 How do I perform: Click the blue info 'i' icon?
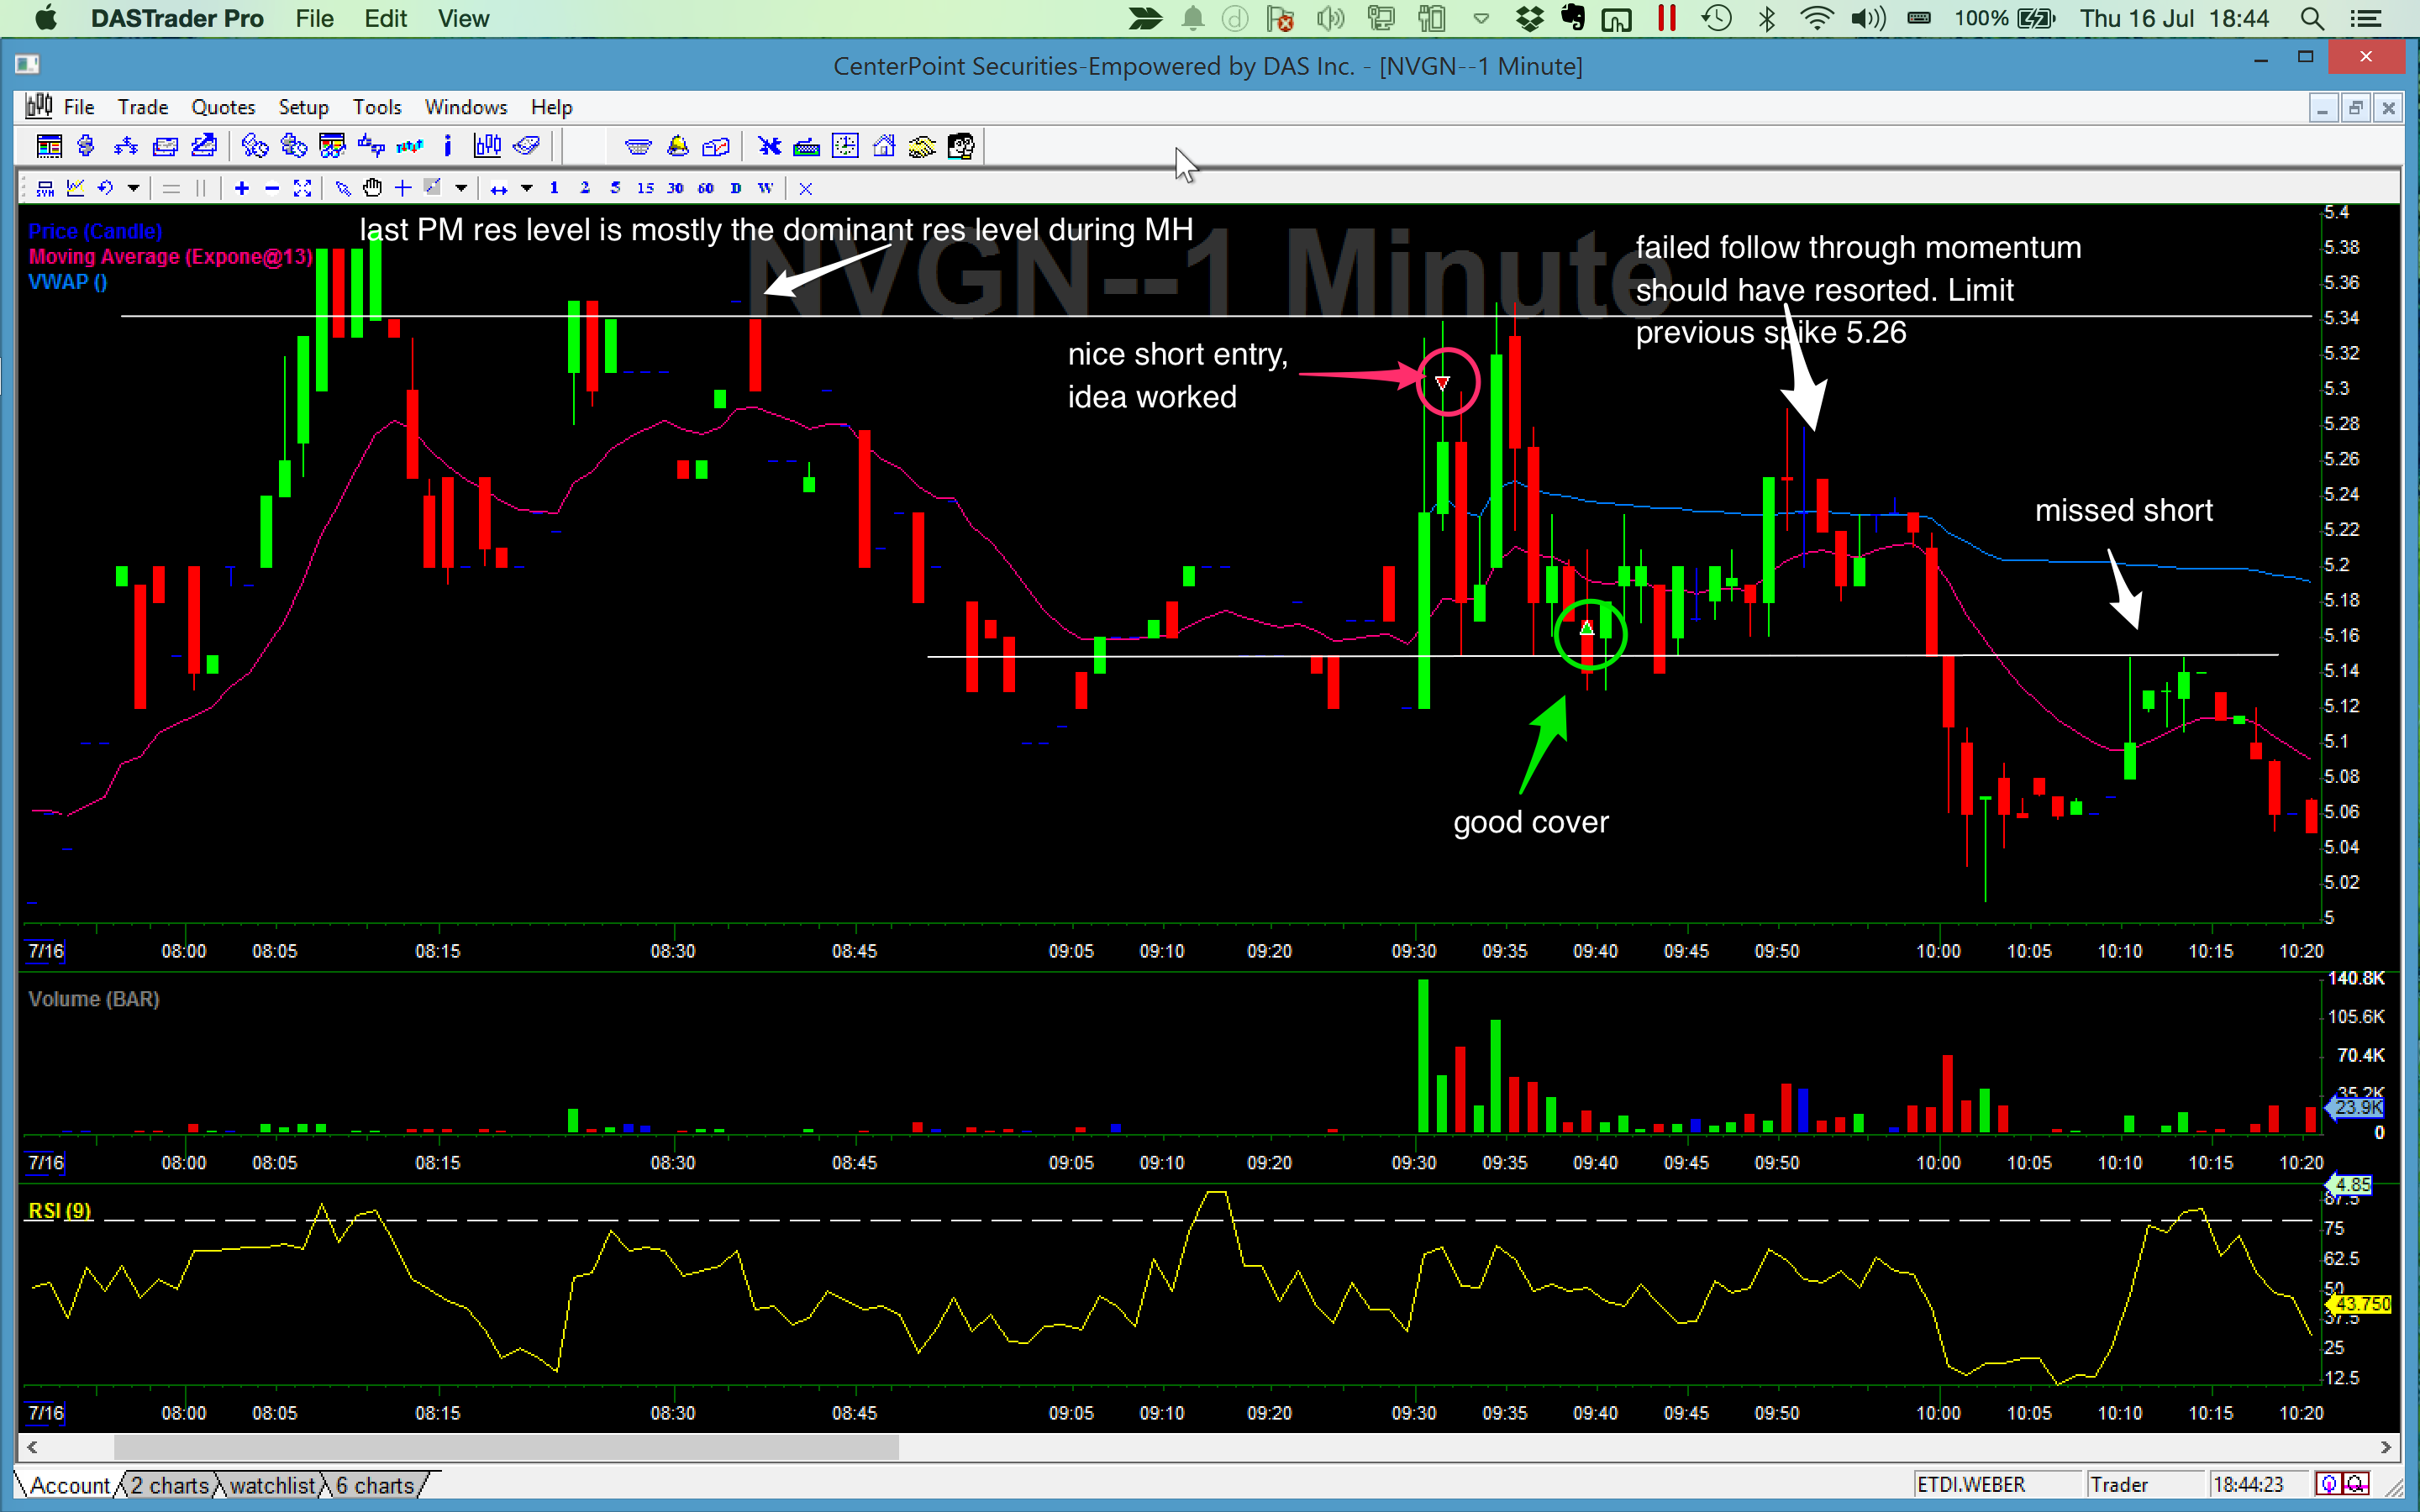[x=447, y=147]
